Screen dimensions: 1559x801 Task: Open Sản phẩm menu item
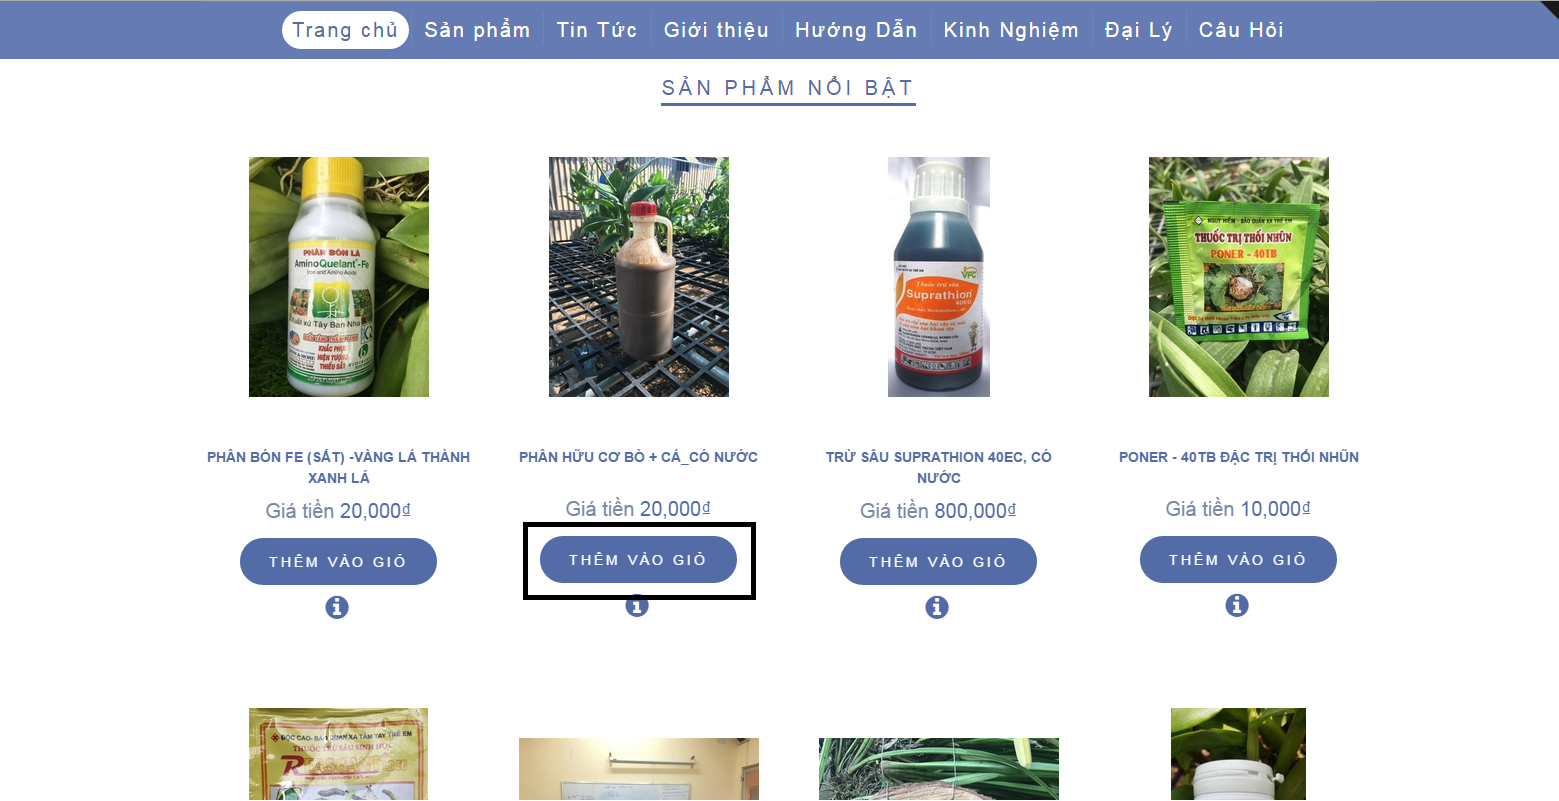477,30
